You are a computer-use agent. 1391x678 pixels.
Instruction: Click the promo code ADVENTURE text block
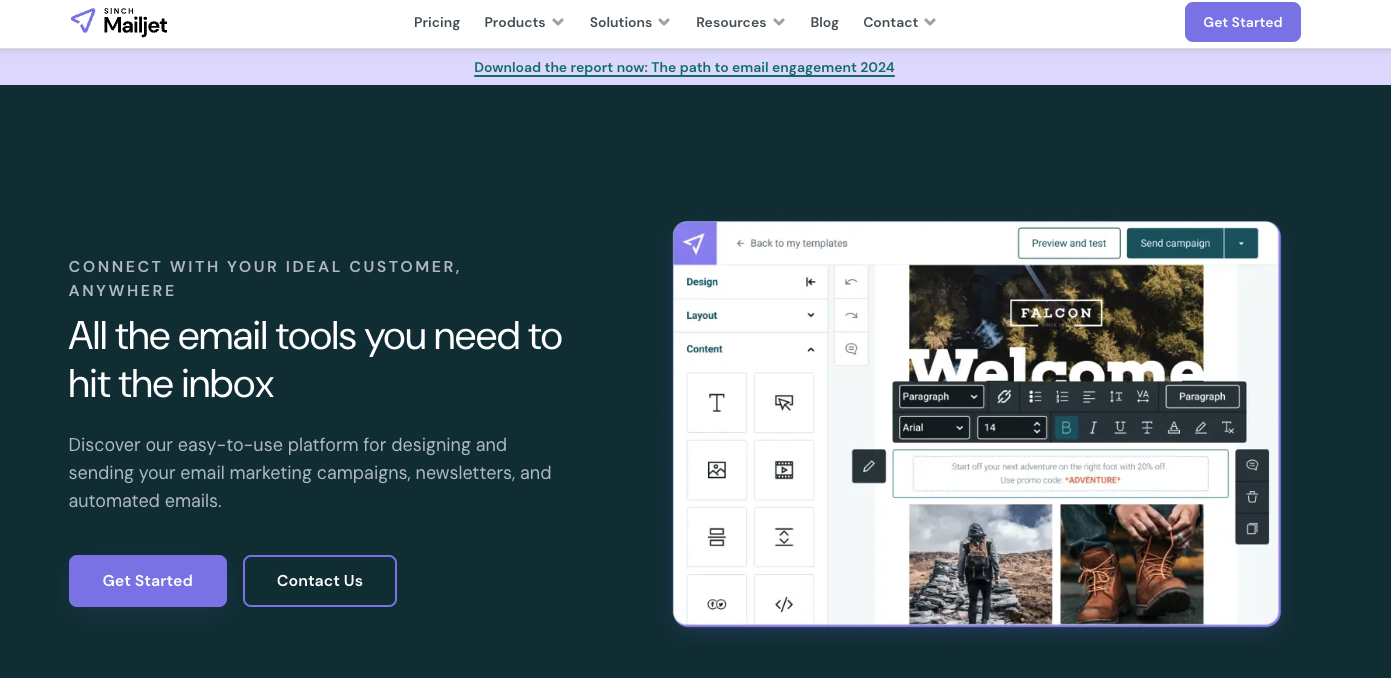tap(1060, 473)
